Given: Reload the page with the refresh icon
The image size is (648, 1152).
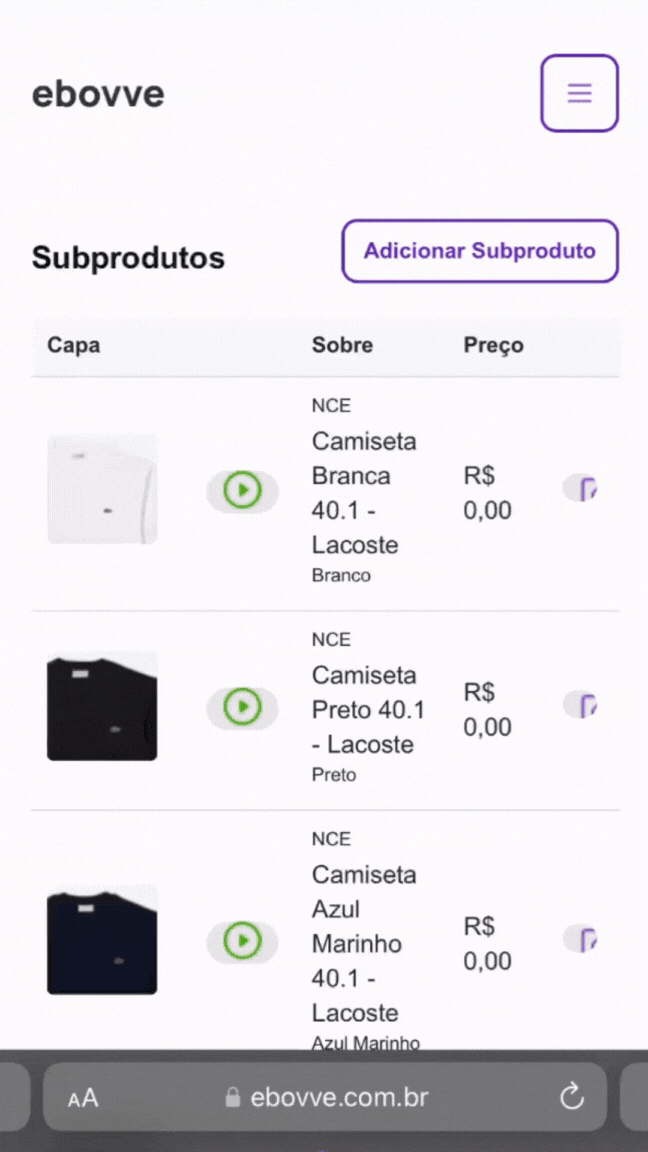Looking at the screenshot, I should [571, 1097].
